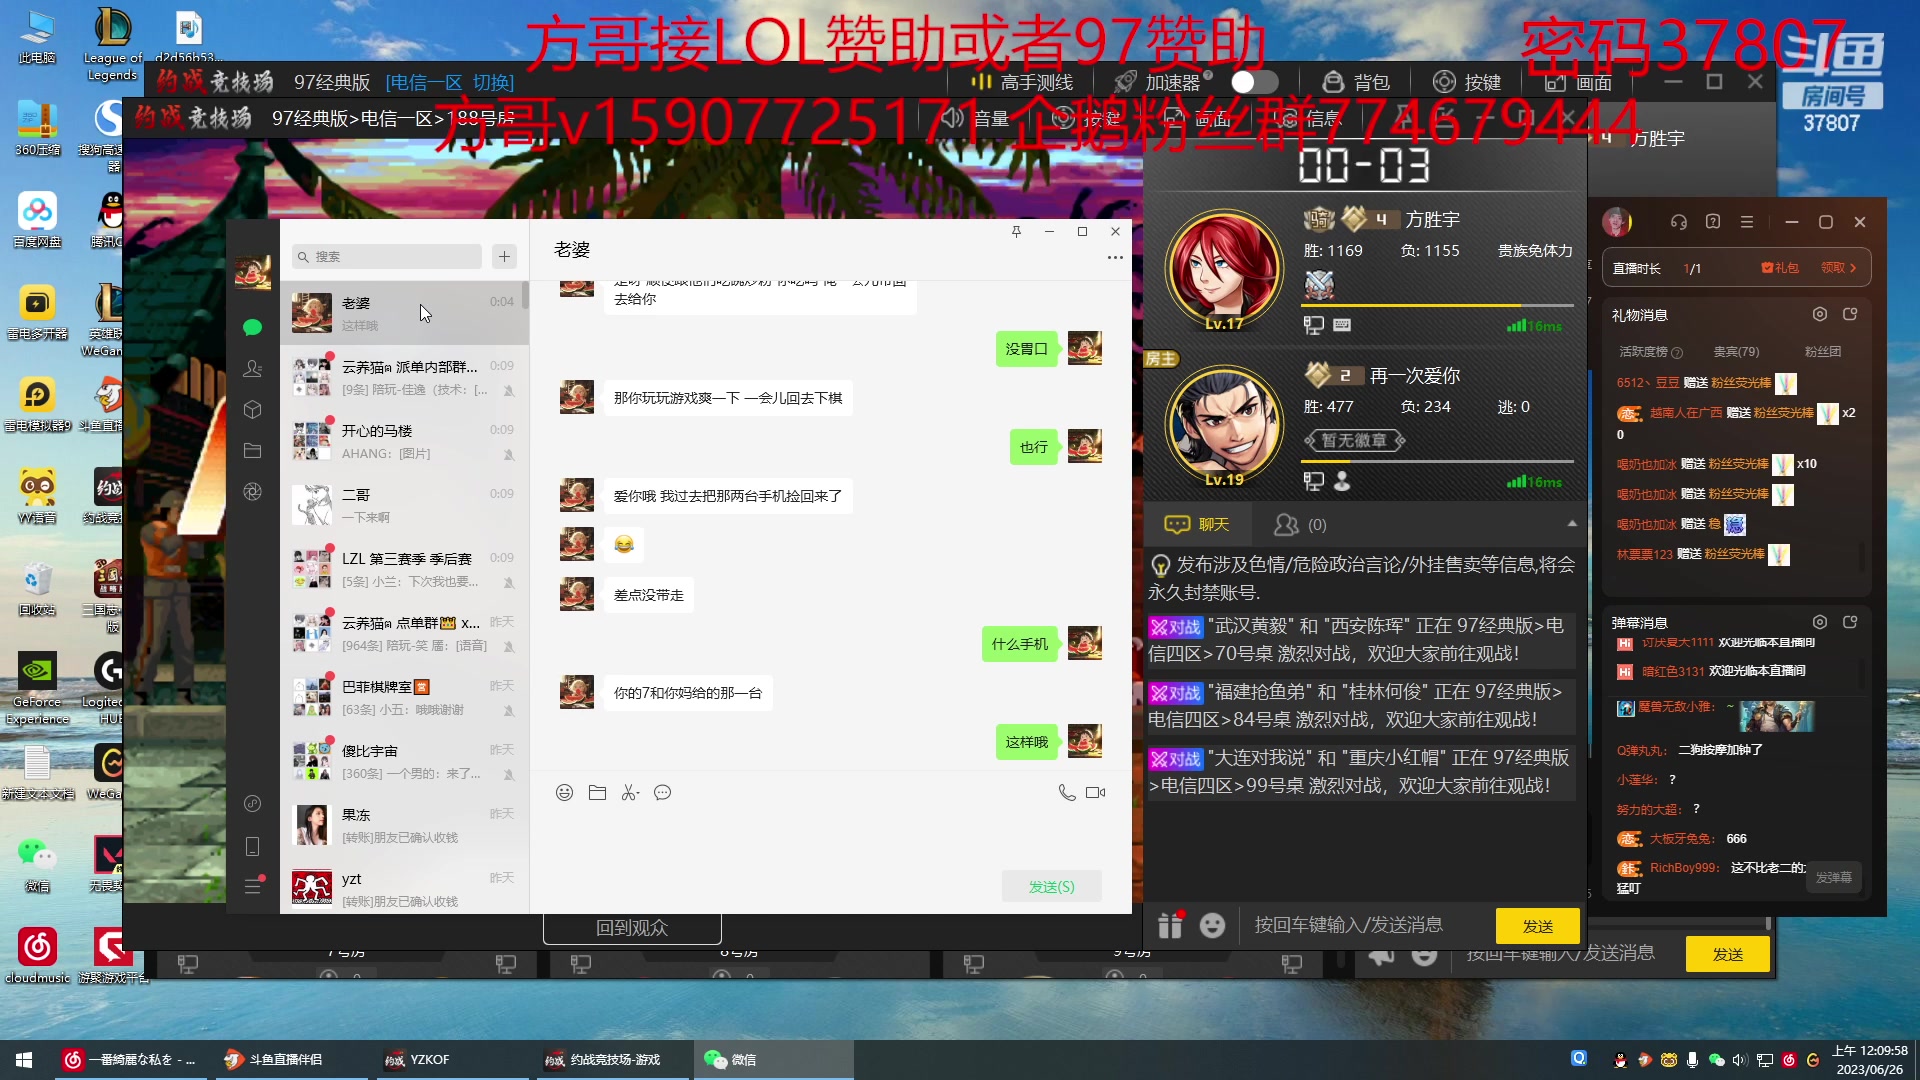Viewport: 1920px width, 1080px height.
Task: Pop out the 弹幕消息 panel
Action: (1850, 622)
